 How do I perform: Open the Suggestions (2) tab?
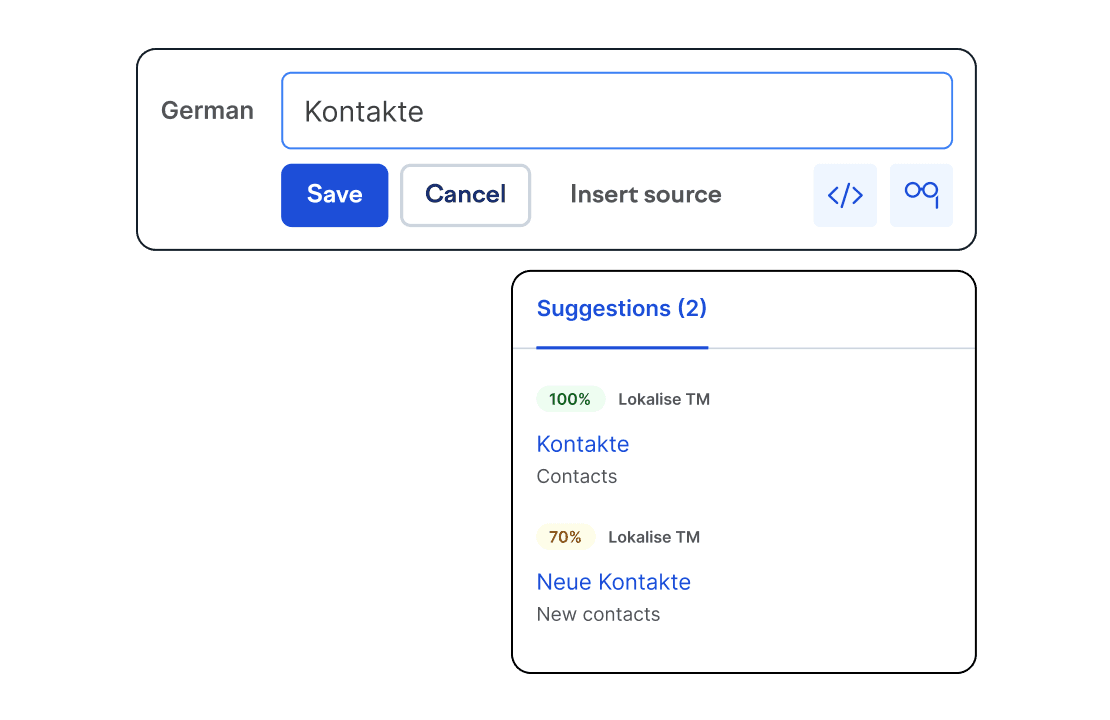(x=621, y=309)
